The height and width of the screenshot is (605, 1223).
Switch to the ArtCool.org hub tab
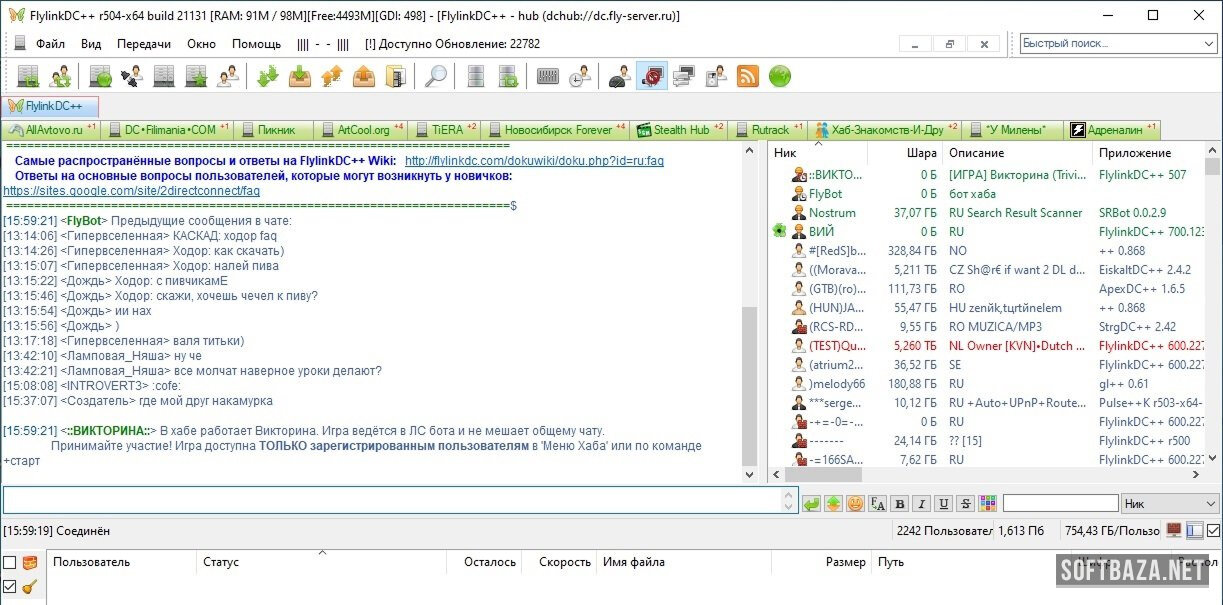click(x=361, y=130)
